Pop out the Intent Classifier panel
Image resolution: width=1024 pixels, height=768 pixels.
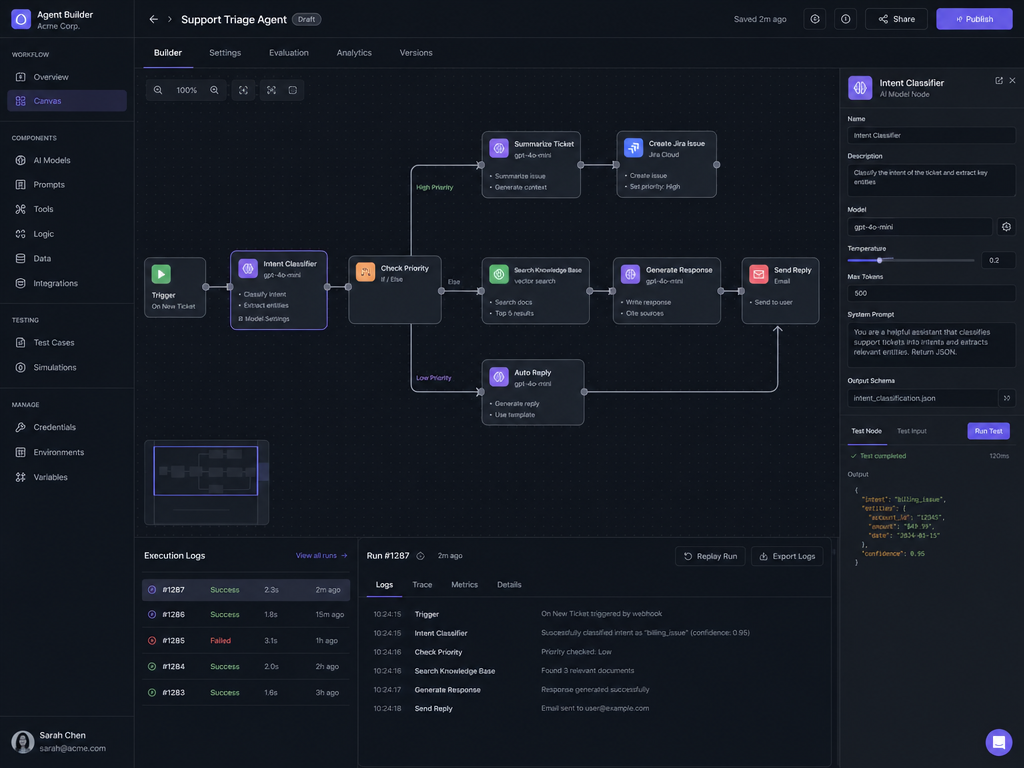pos(999,80)
